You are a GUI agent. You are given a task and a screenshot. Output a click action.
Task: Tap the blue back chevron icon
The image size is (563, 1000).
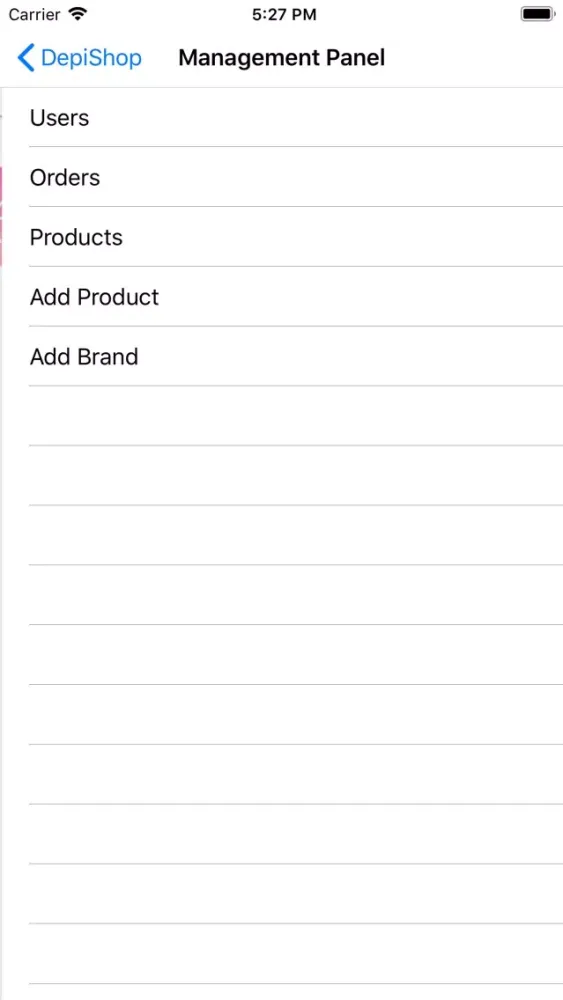pos(26,58)
